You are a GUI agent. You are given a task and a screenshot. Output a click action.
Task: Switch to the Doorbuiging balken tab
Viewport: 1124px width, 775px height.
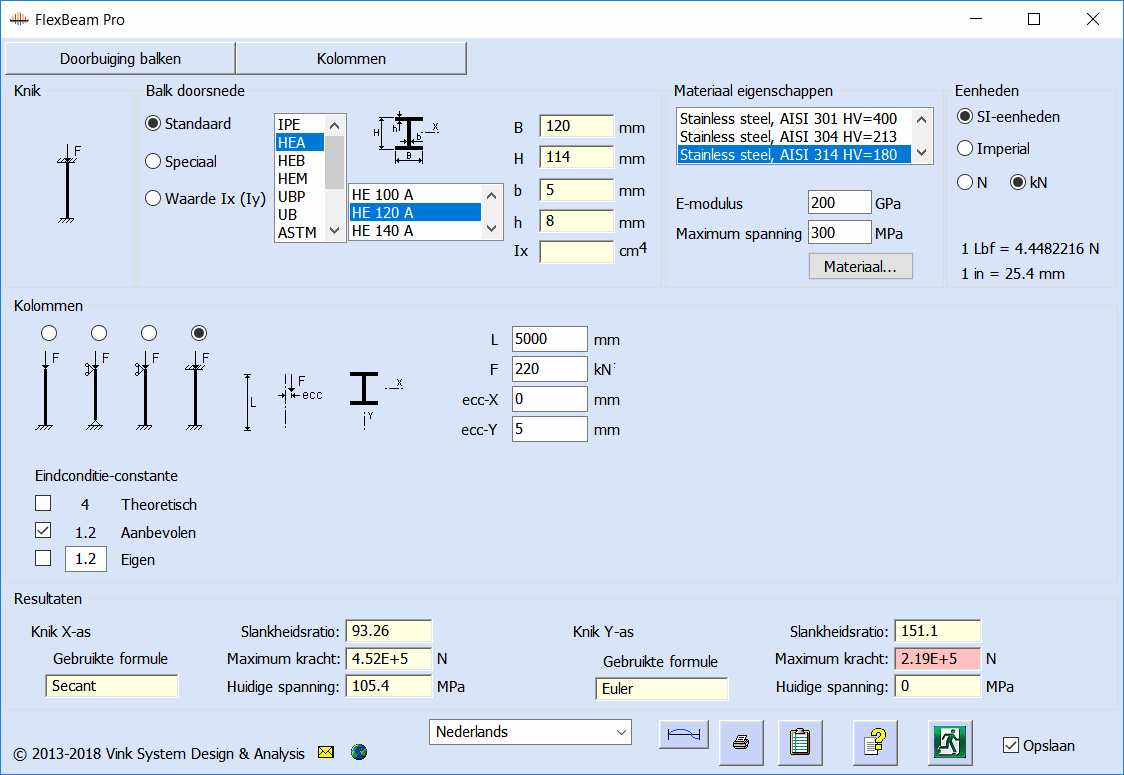tap(120, 59)
